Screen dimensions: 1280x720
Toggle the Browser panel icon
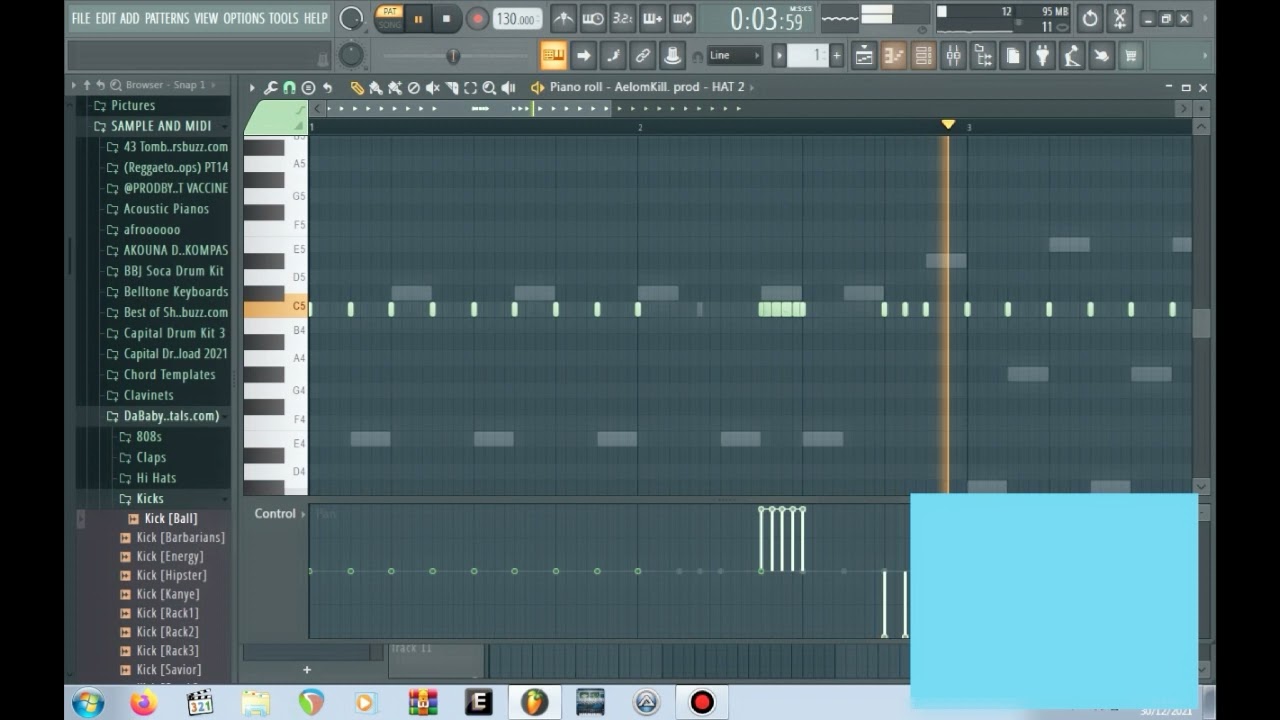[x=983, y=56]
